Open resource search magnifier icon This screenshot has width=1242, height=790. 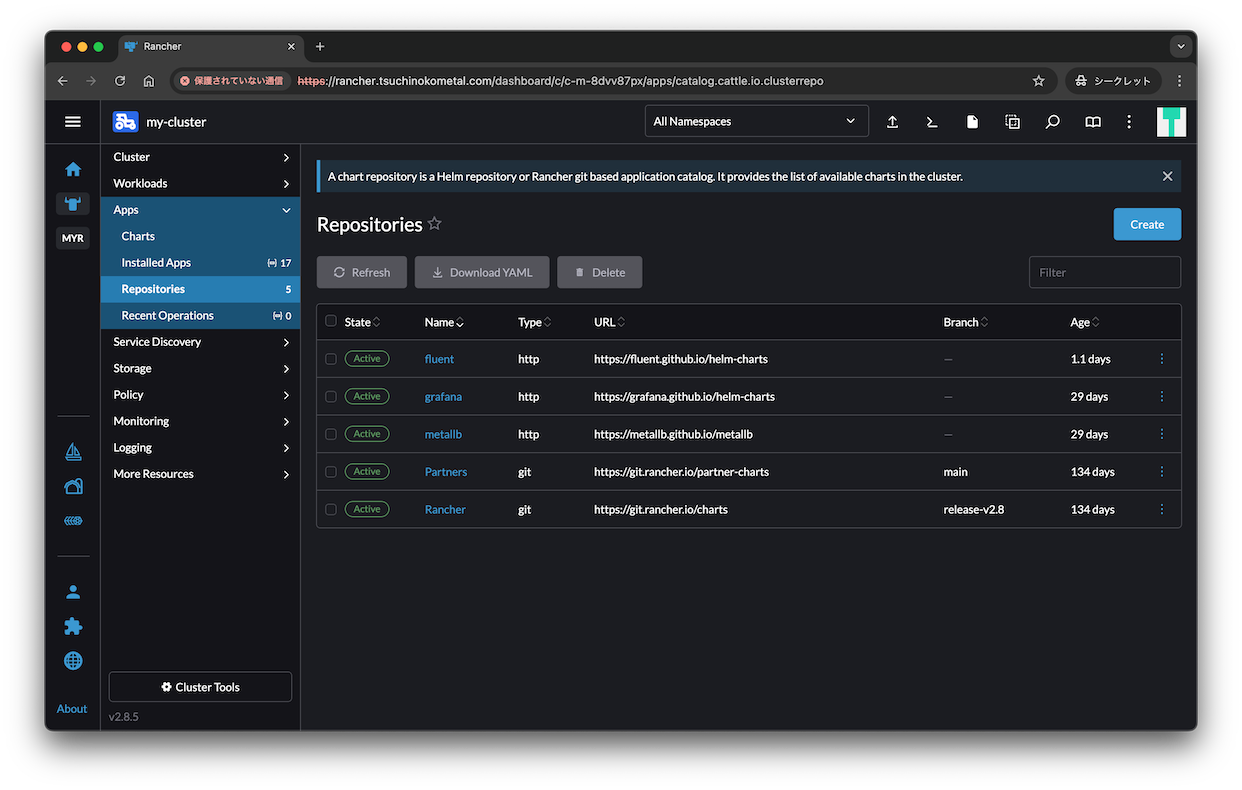tap(1052, 121)
